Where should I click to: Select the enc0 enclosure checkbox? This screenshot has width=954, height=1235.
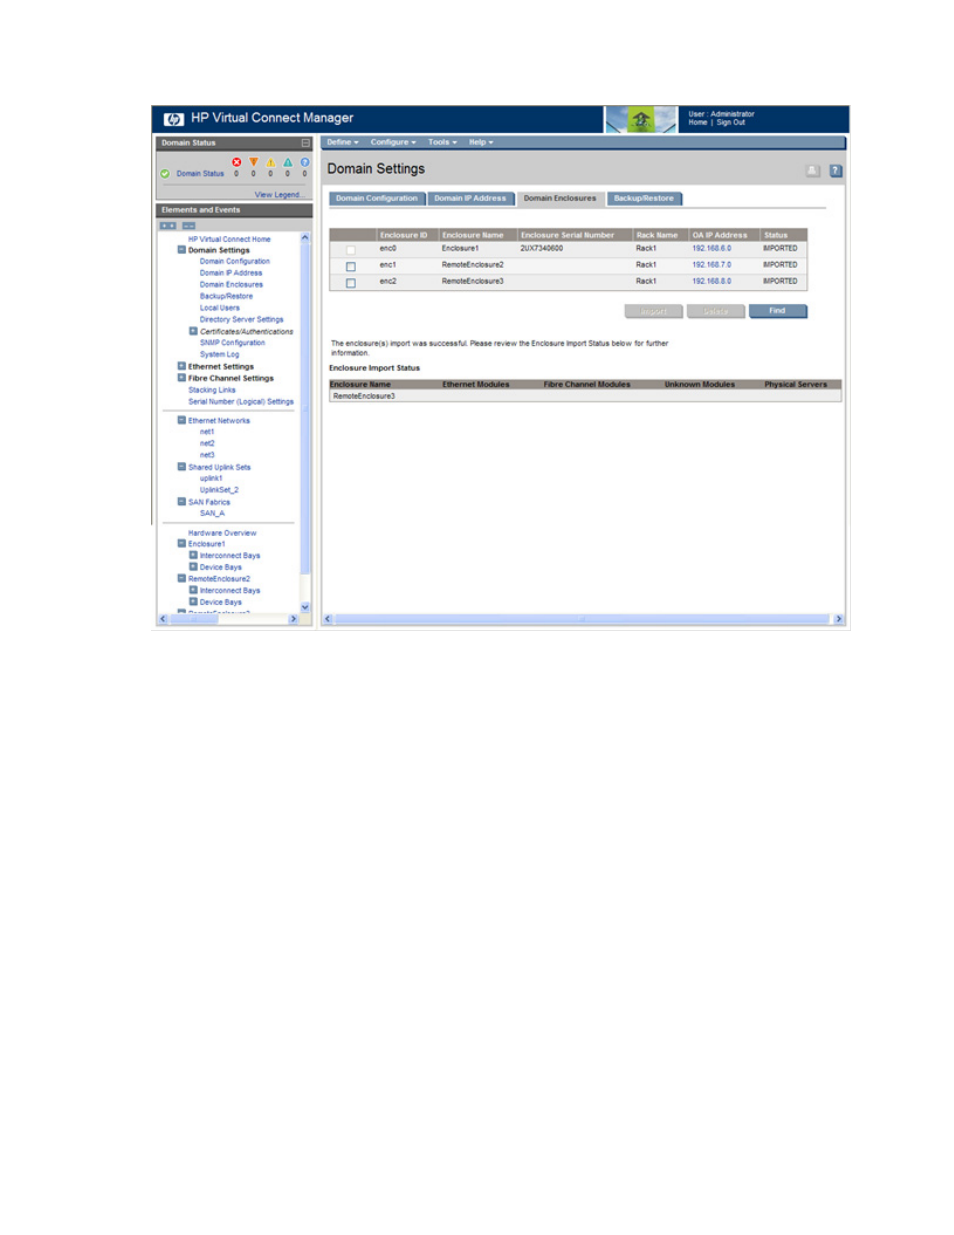(351, 250)
